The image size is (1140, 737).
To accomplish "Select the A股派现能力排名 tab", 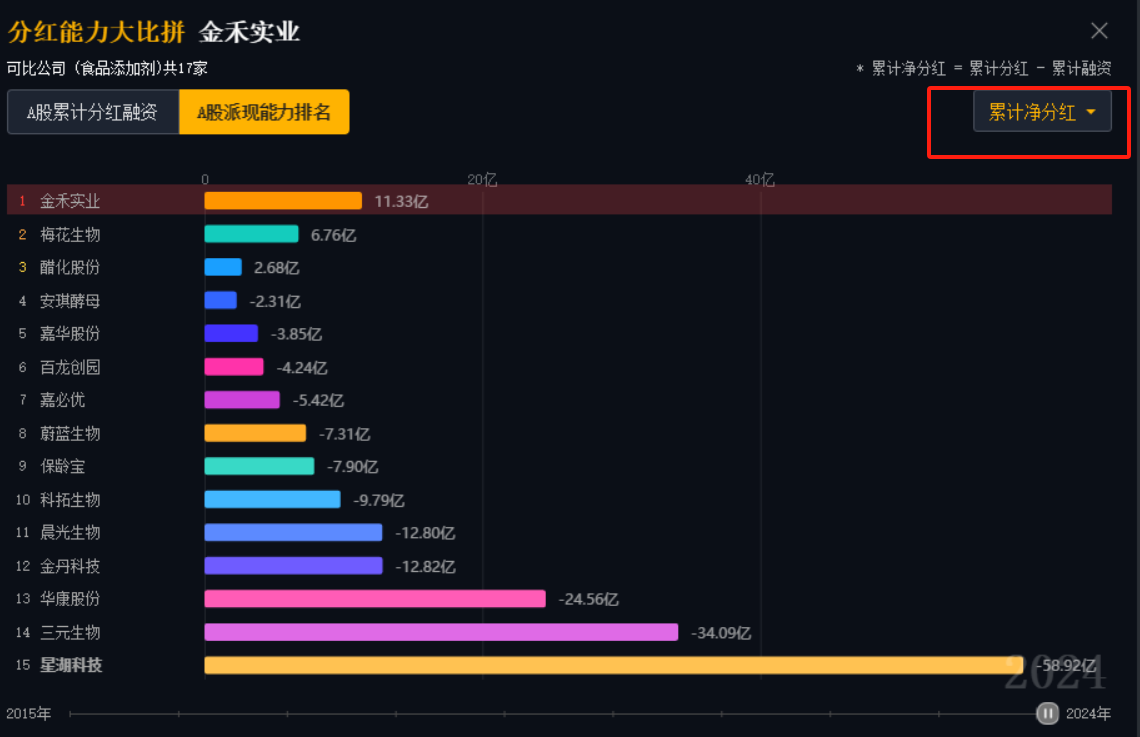I will point(264,112).
